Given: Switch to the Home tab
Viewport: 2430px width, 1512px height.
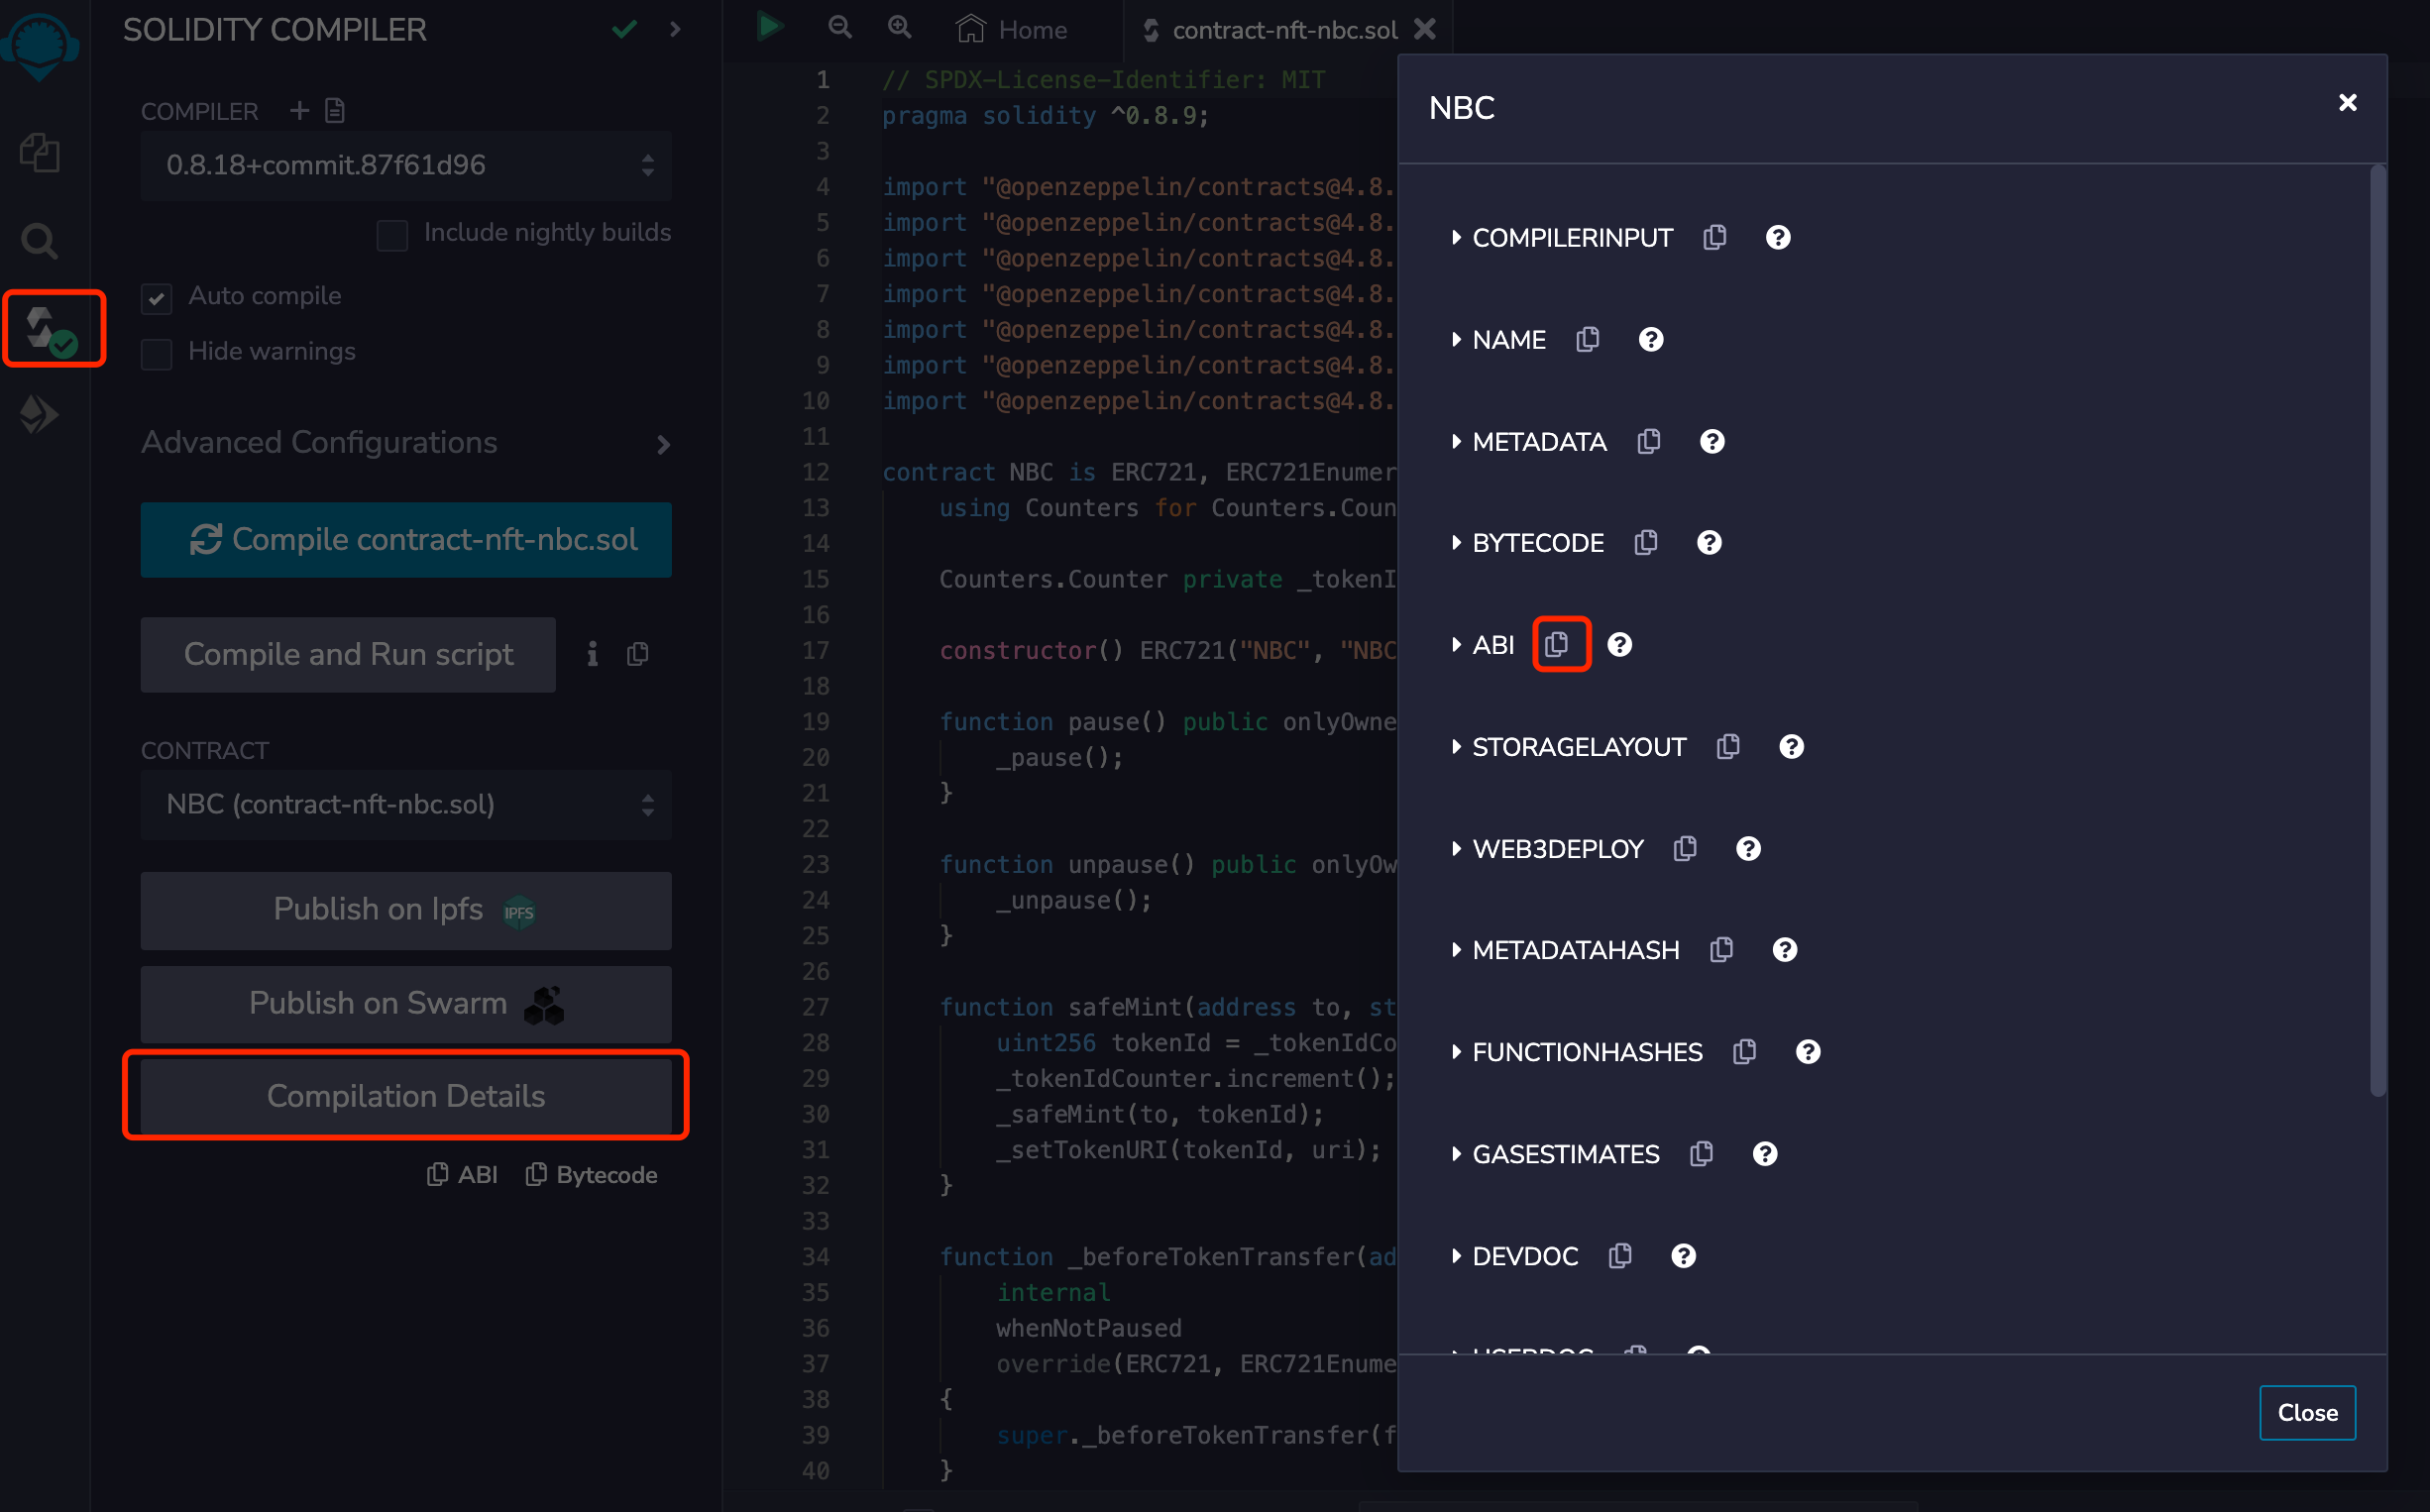Looking at the screenshot, I should click(1012, 30).
